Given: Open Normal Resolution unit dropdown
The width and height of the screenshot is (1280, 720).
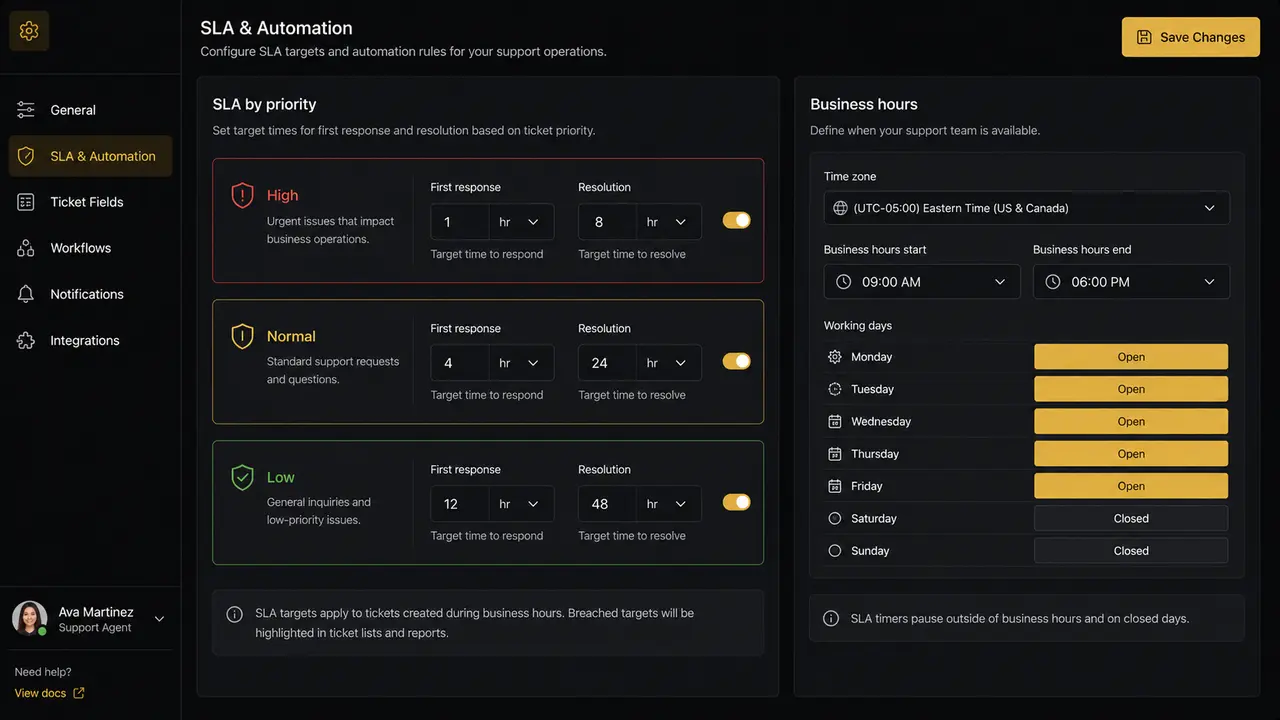Looking at the screenshot, I should [x=669, y=363].
